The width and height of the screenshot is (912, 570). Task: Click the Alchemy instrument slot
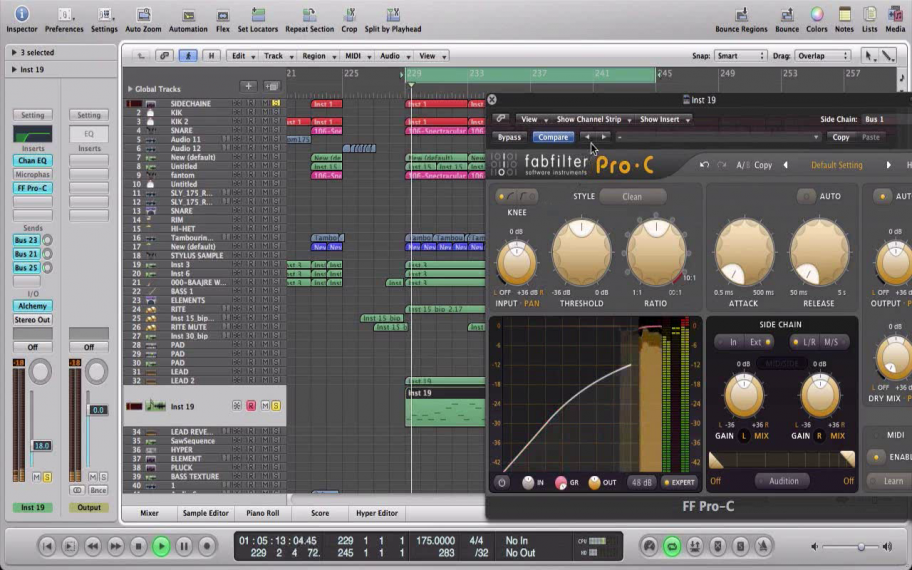(x=33, y=306)
